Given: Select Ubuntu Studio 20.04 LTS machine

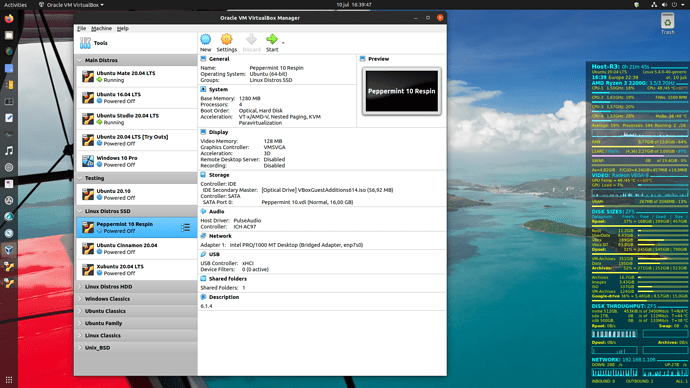Looking at the screenshot, I should point(136,119).
